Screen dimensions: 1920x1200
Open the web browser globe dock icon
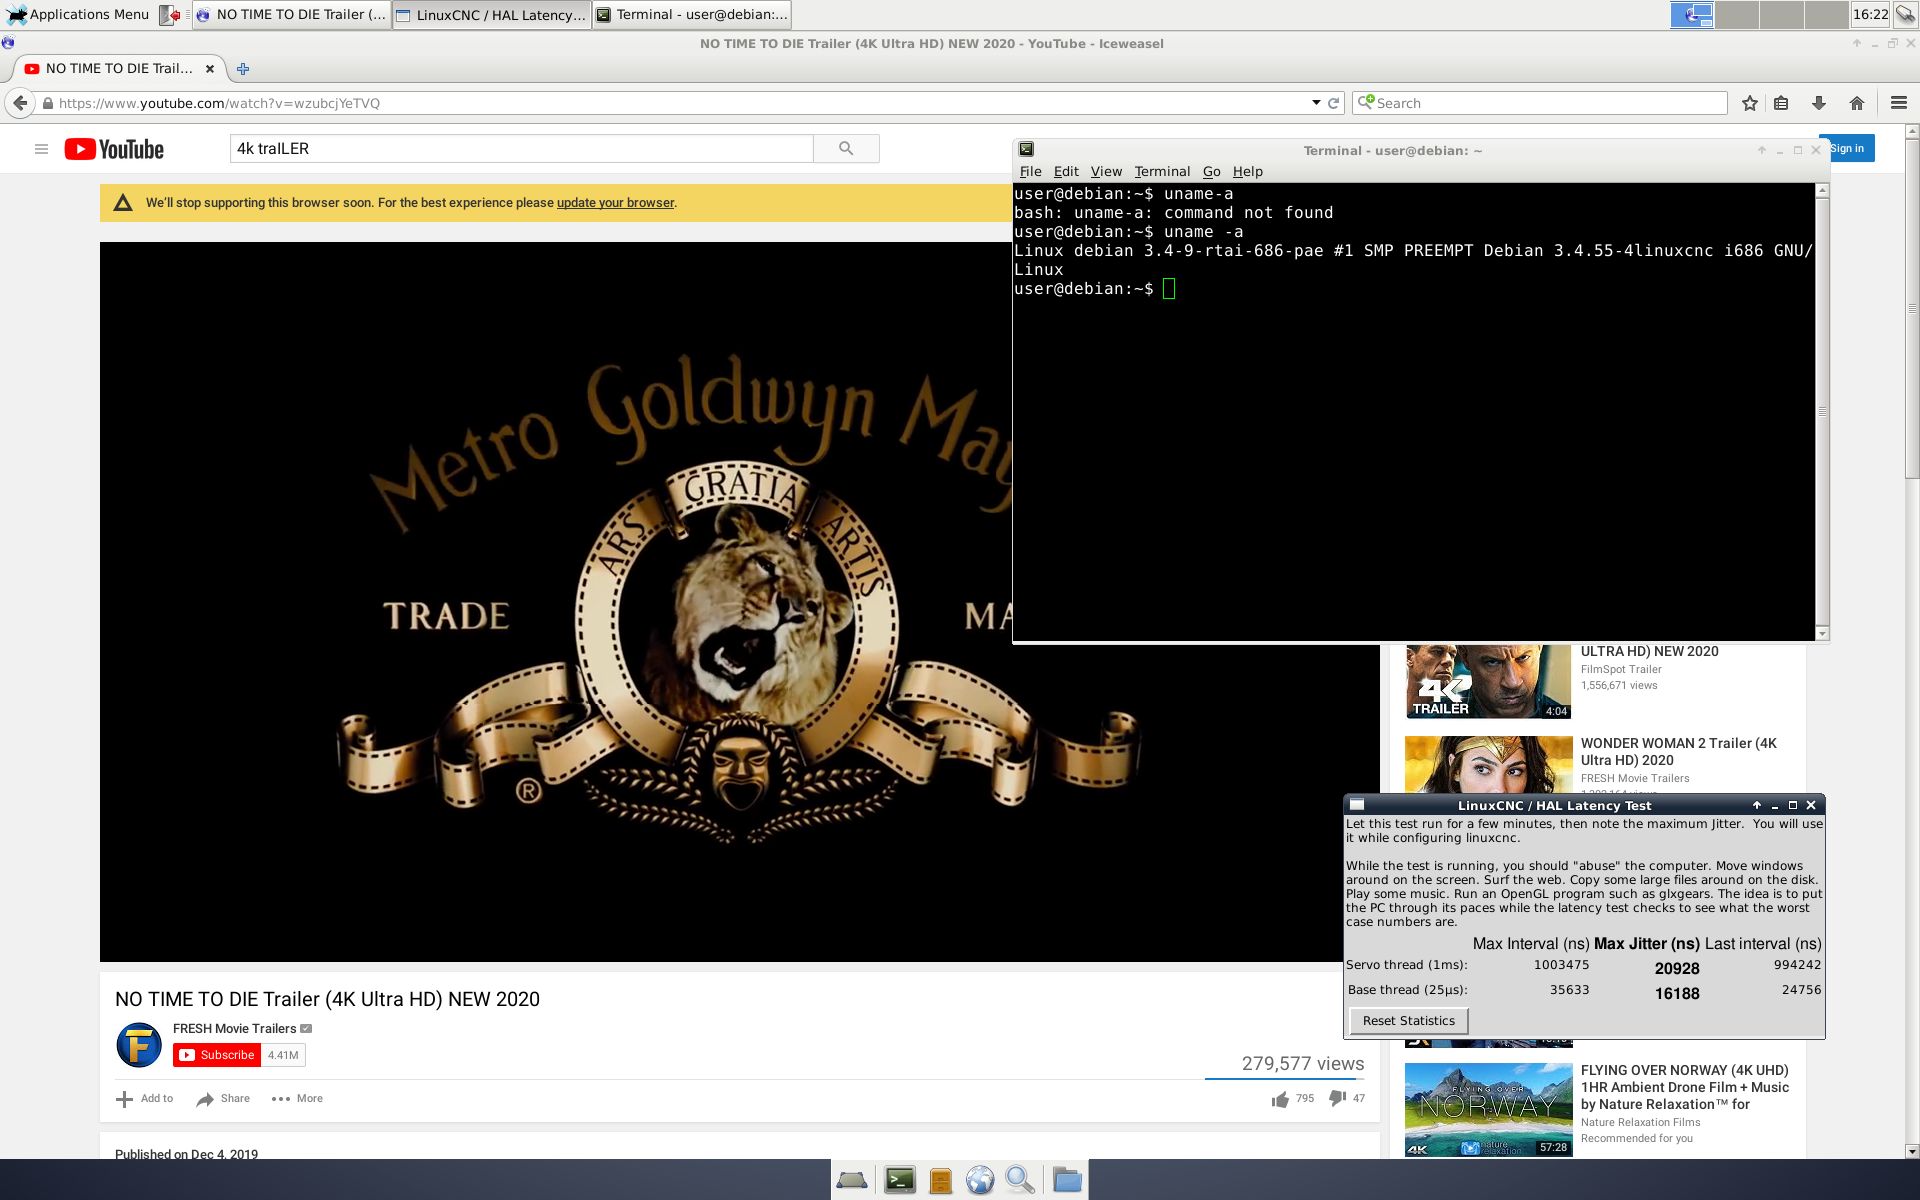pos(979,1180)
